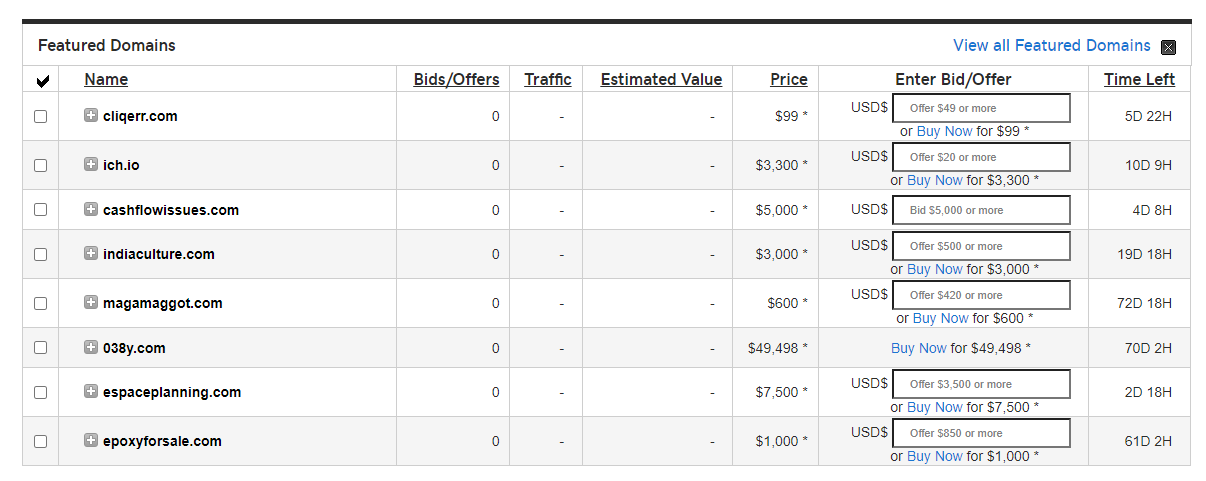Check the box for cliqerr.com
This screenshot has height=481, width=1206.
click(x=41, y=116)
